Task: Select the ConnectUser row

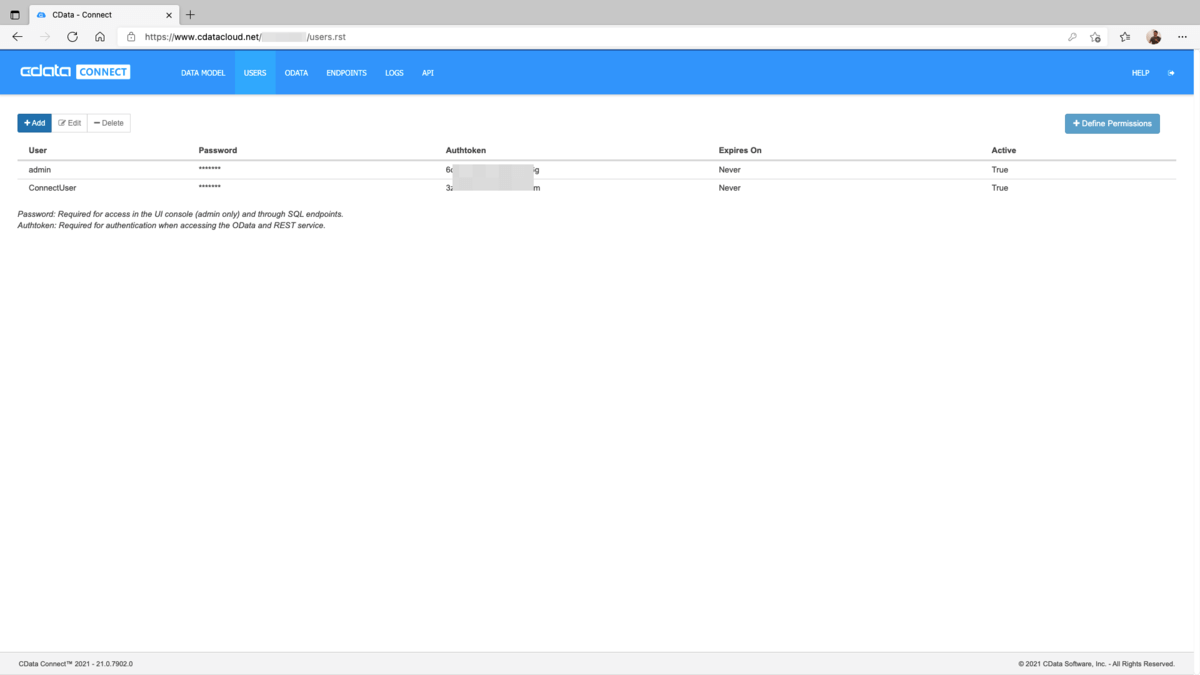Action: click(597, 188)
